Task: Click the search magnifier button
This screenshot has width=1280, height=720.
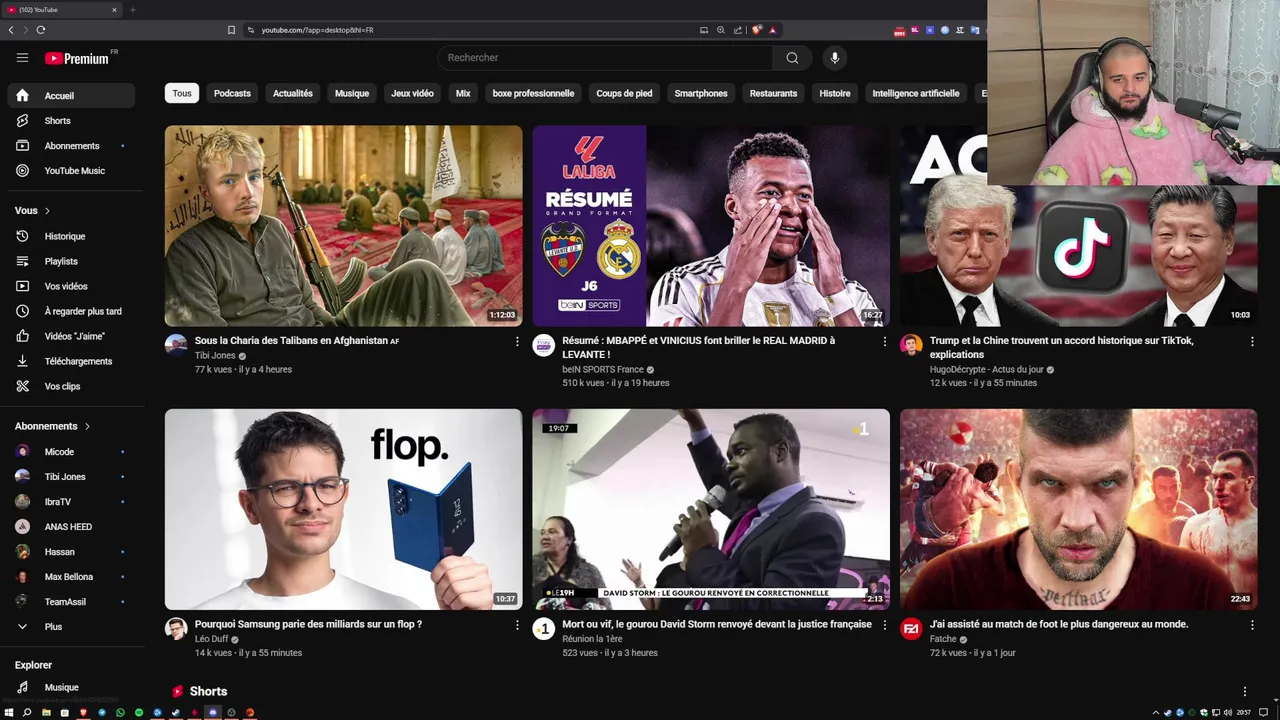Action: click(792, 58)
